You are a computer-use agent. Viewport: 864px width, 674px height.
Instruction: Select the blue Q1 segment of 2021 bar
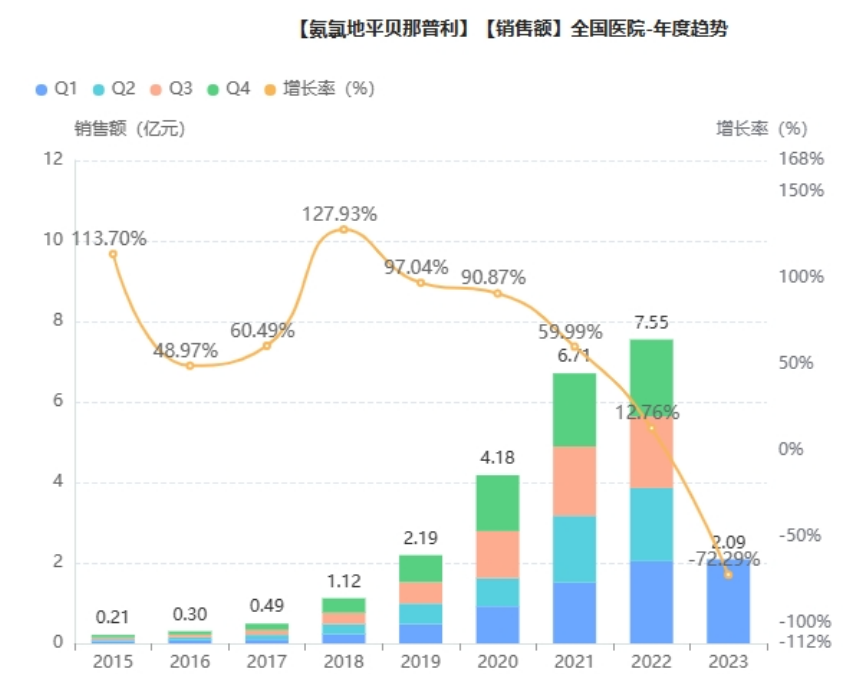pos(574,612)
